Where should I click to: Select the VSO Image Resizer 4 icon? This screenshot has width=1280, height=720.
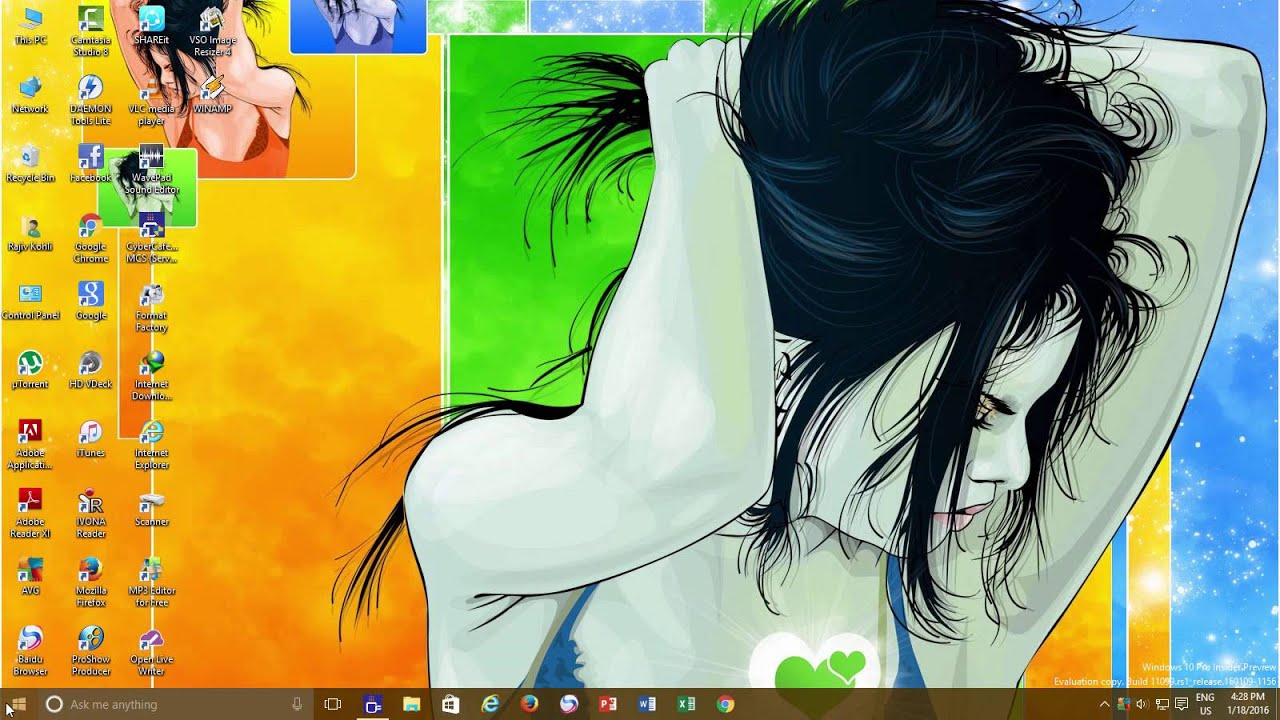212,32
